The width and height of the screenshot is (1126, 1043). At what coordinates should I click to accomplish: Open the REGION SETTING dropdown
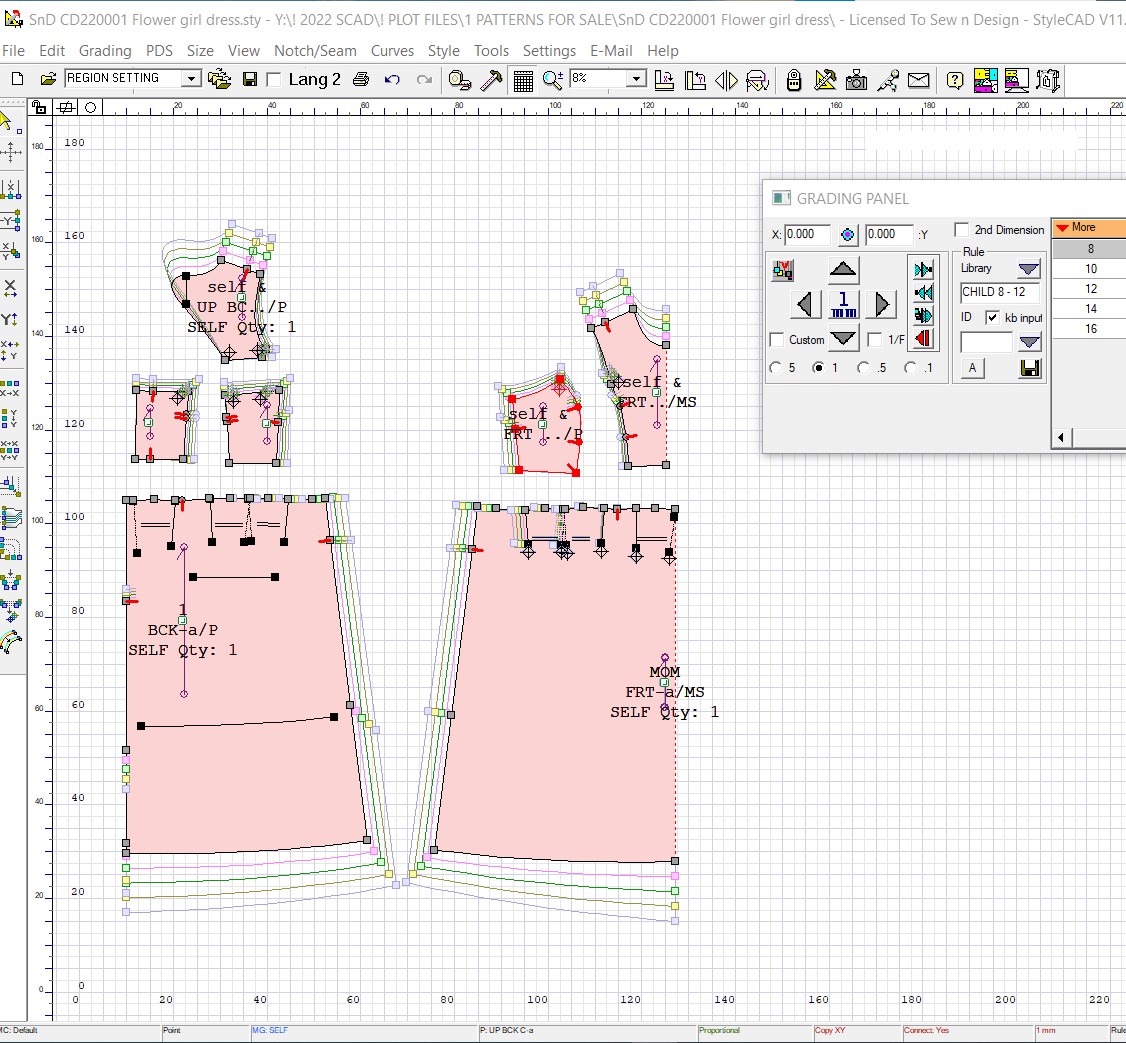point(191,79)
